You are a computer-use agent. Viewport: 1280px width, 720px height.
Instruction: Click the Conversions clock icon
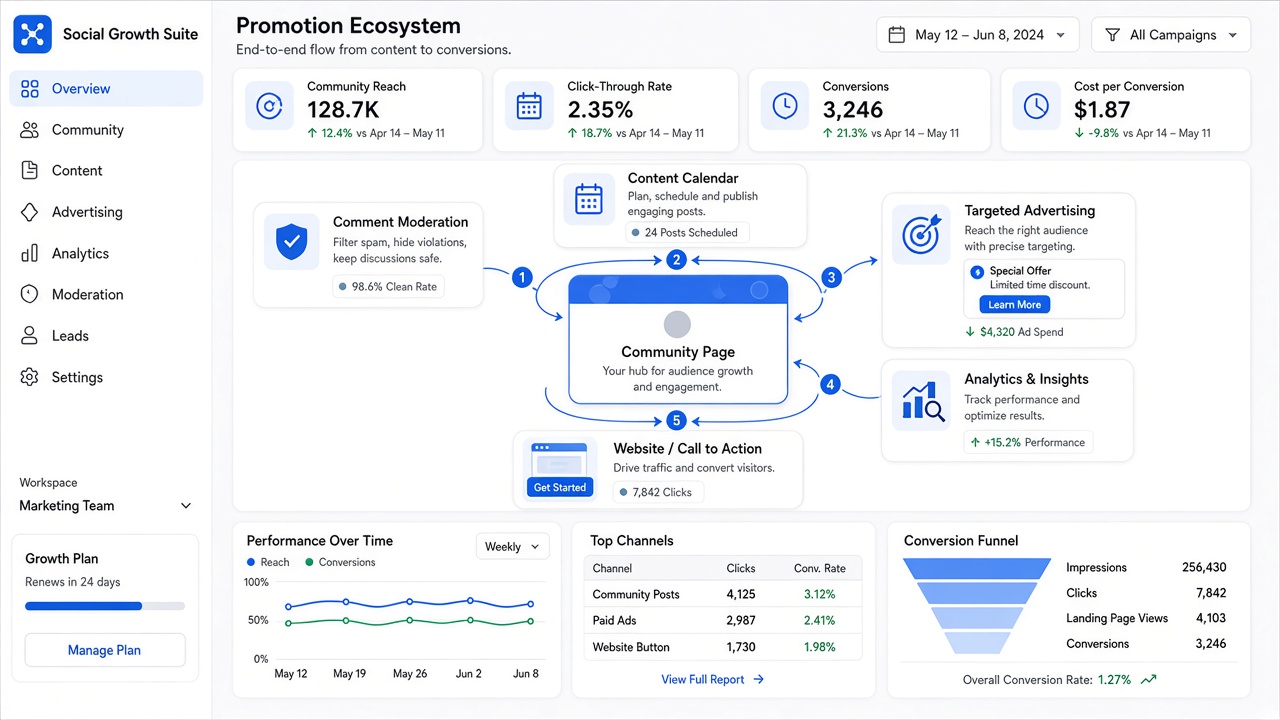[x=785, y=106]
